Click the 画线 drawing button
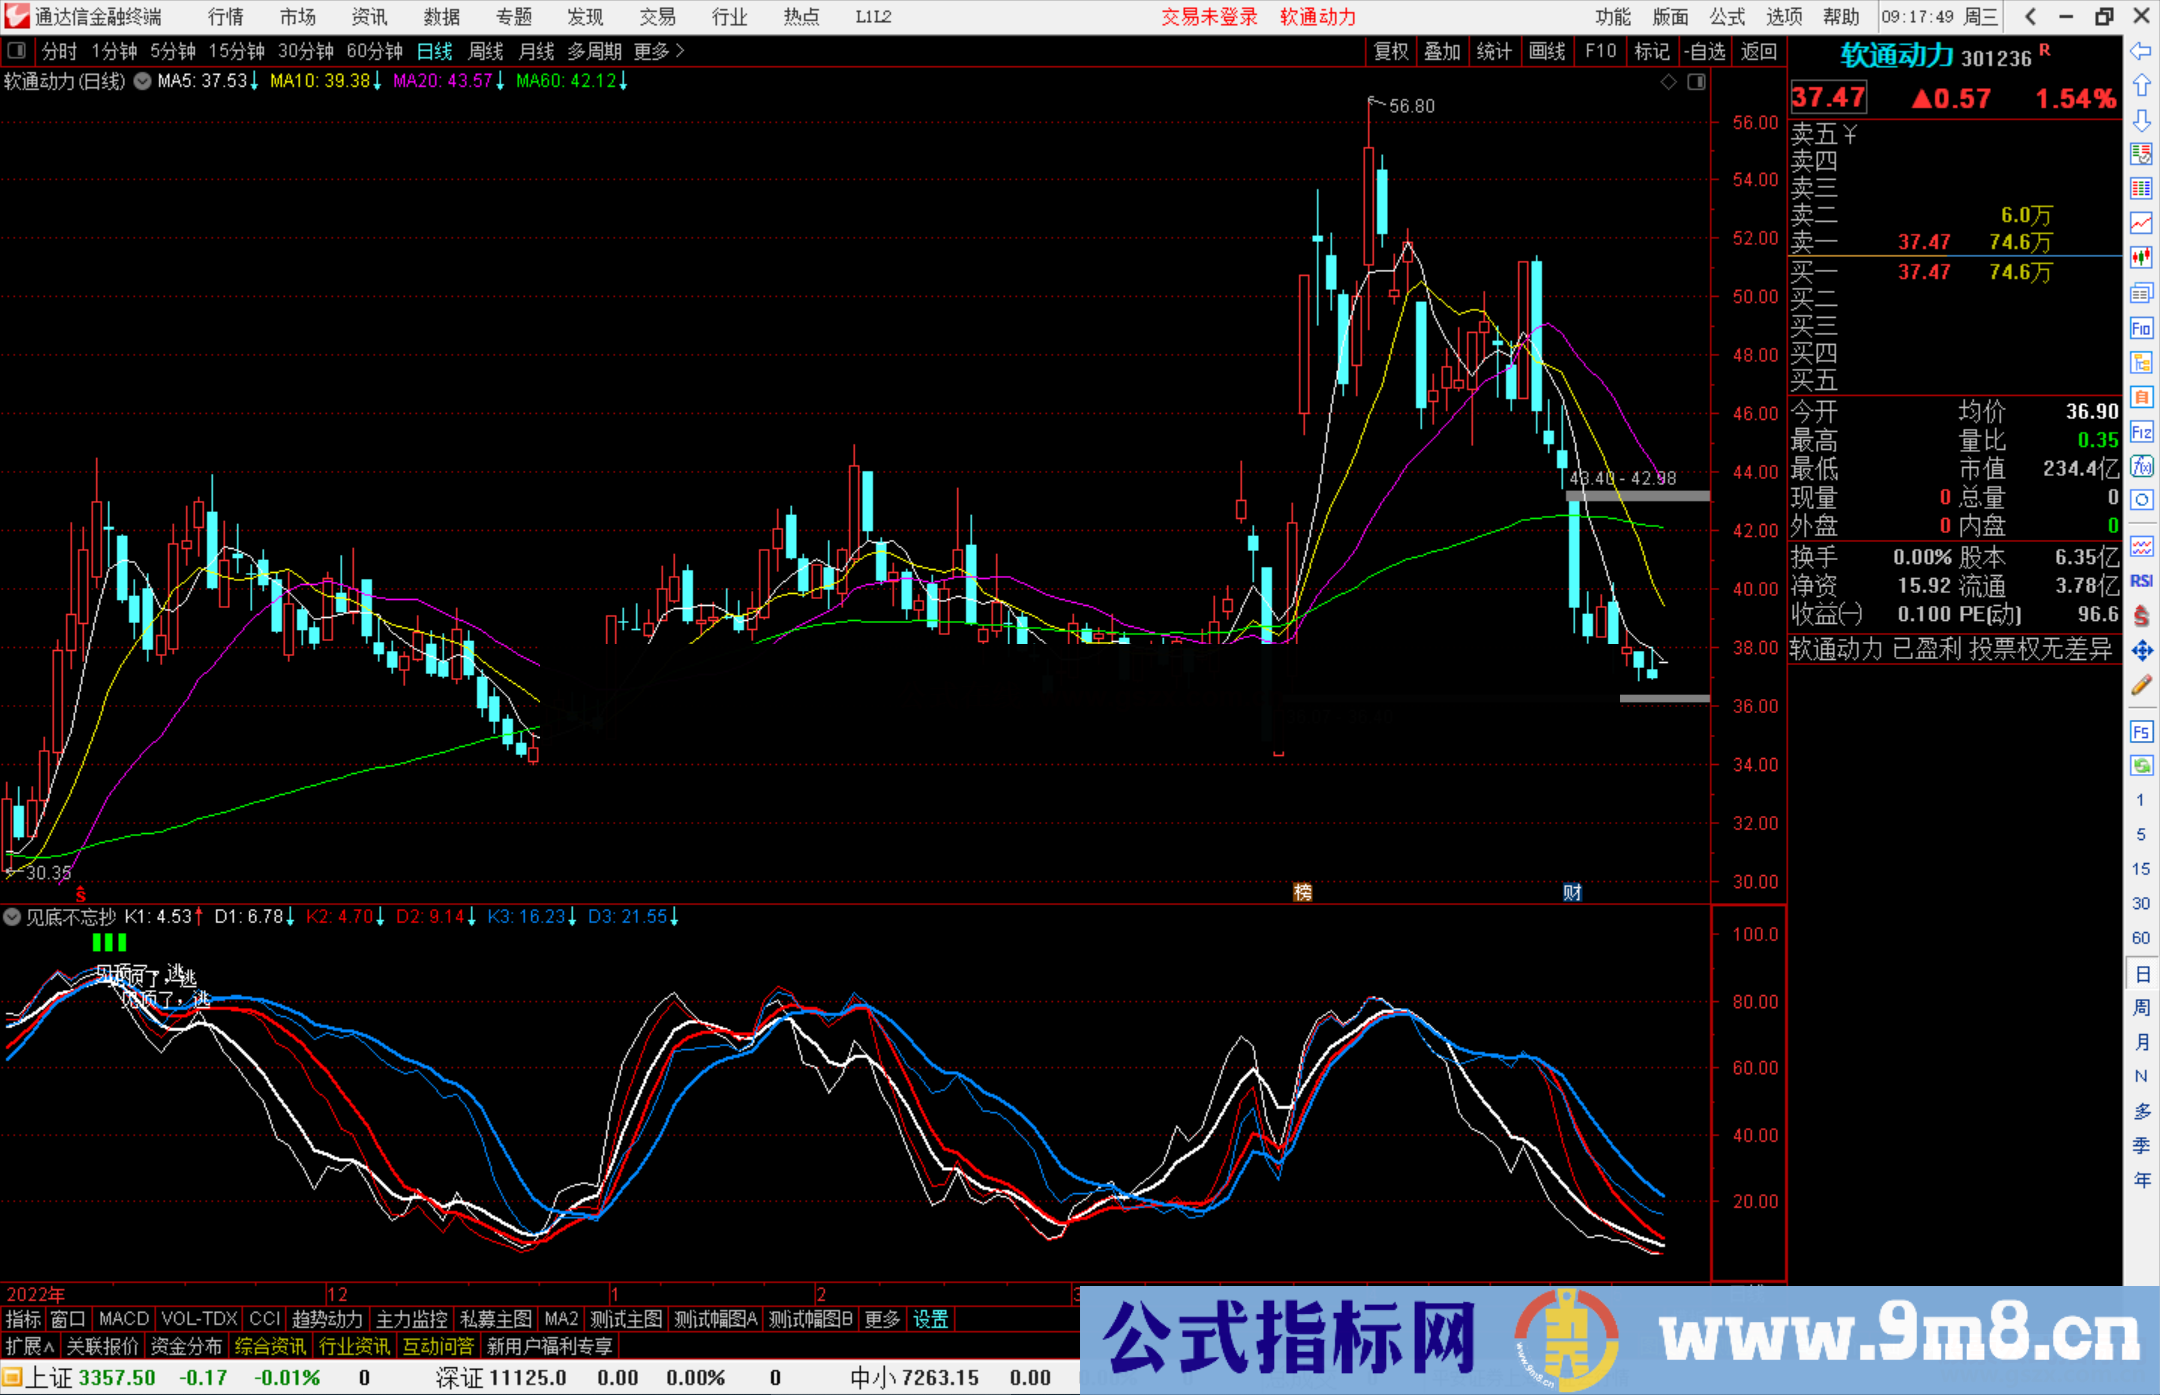This screenshot has width=2160, height=1395. pyautogui.click(x=1547, y=51)
